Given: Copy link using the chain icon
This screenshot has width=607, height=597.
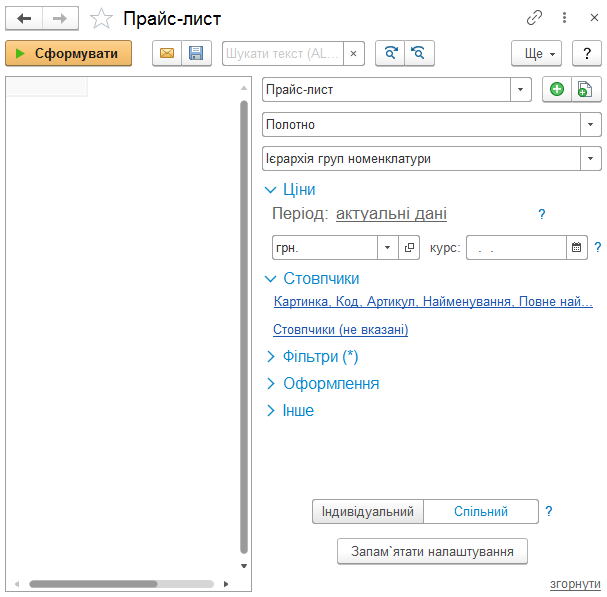Looking at the screenshot, I should [534, 17].
